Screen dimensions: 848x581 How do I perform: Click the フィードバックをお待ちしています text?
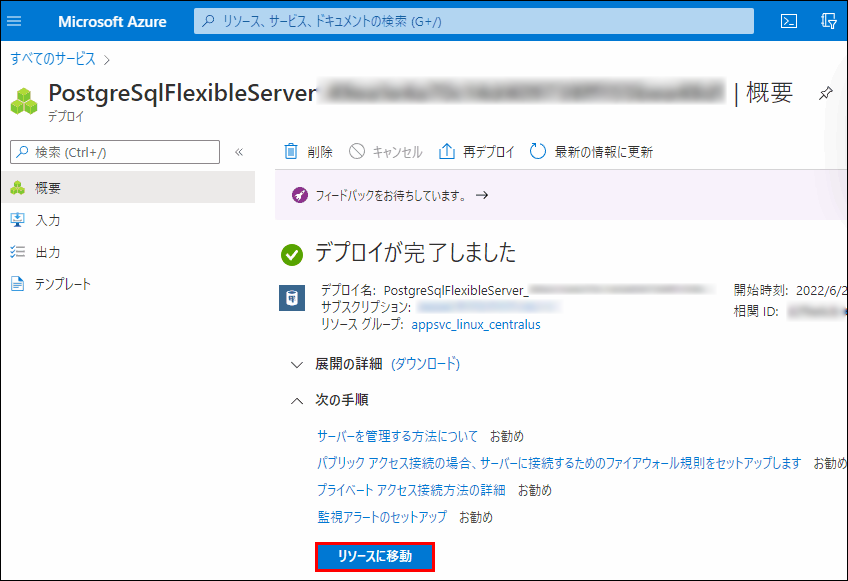coord(392,195)
